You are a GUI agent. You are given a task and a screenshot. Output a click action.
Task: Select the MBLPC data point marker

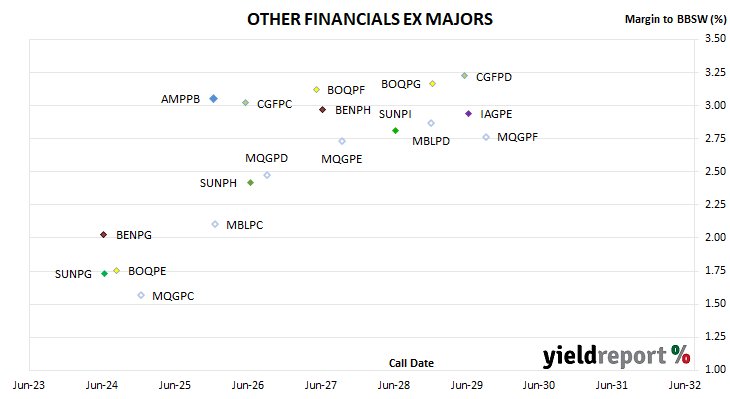pyautogui.click(x=215, y=224)
